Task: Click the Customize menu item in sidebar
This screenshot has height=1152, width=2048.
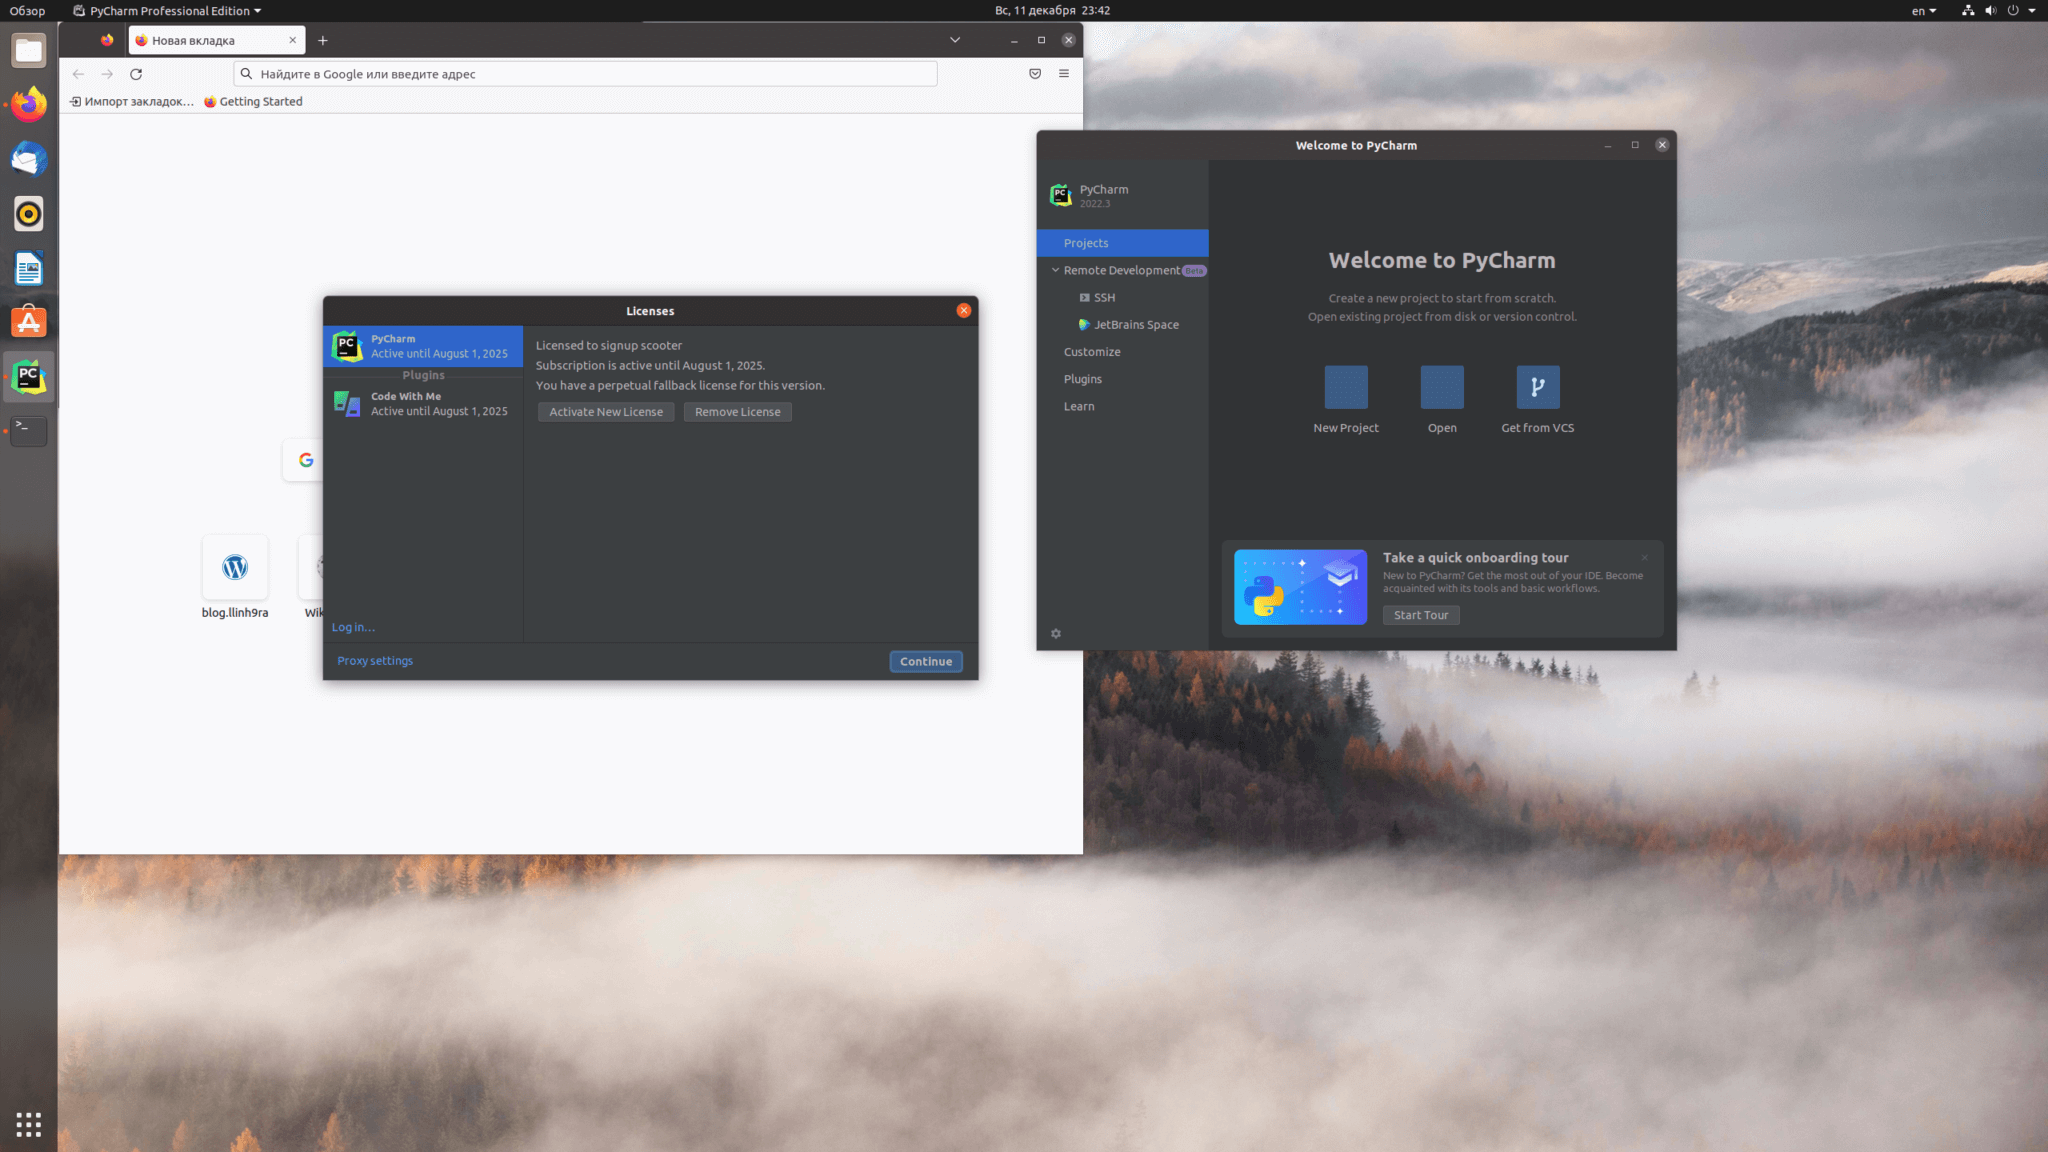Action: tap(1093, 352)
